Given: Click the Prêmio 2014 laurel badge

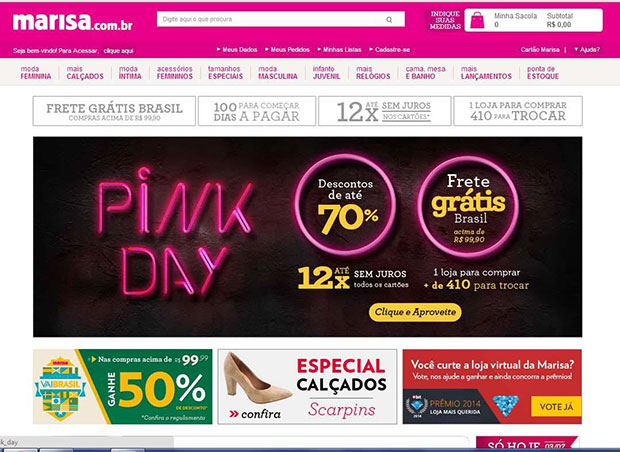Looking at the screenshot, I should (x=417, y=406).
